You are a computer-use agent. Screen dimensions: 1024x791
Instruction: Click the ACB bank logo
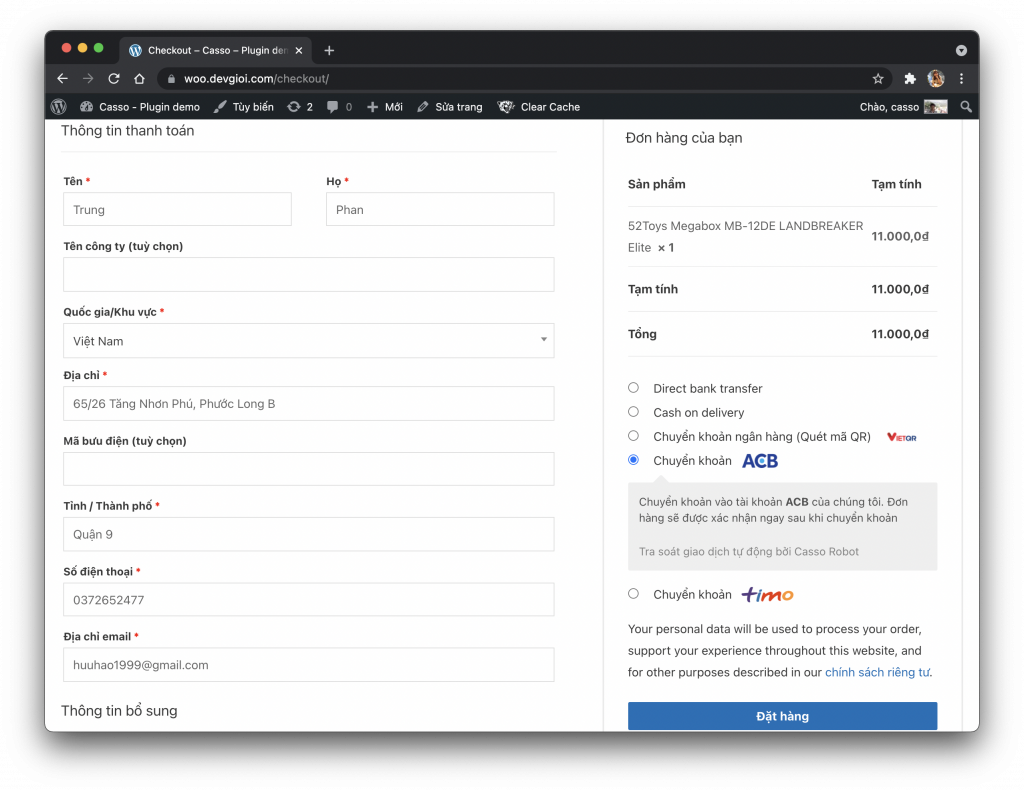[760, 461]
